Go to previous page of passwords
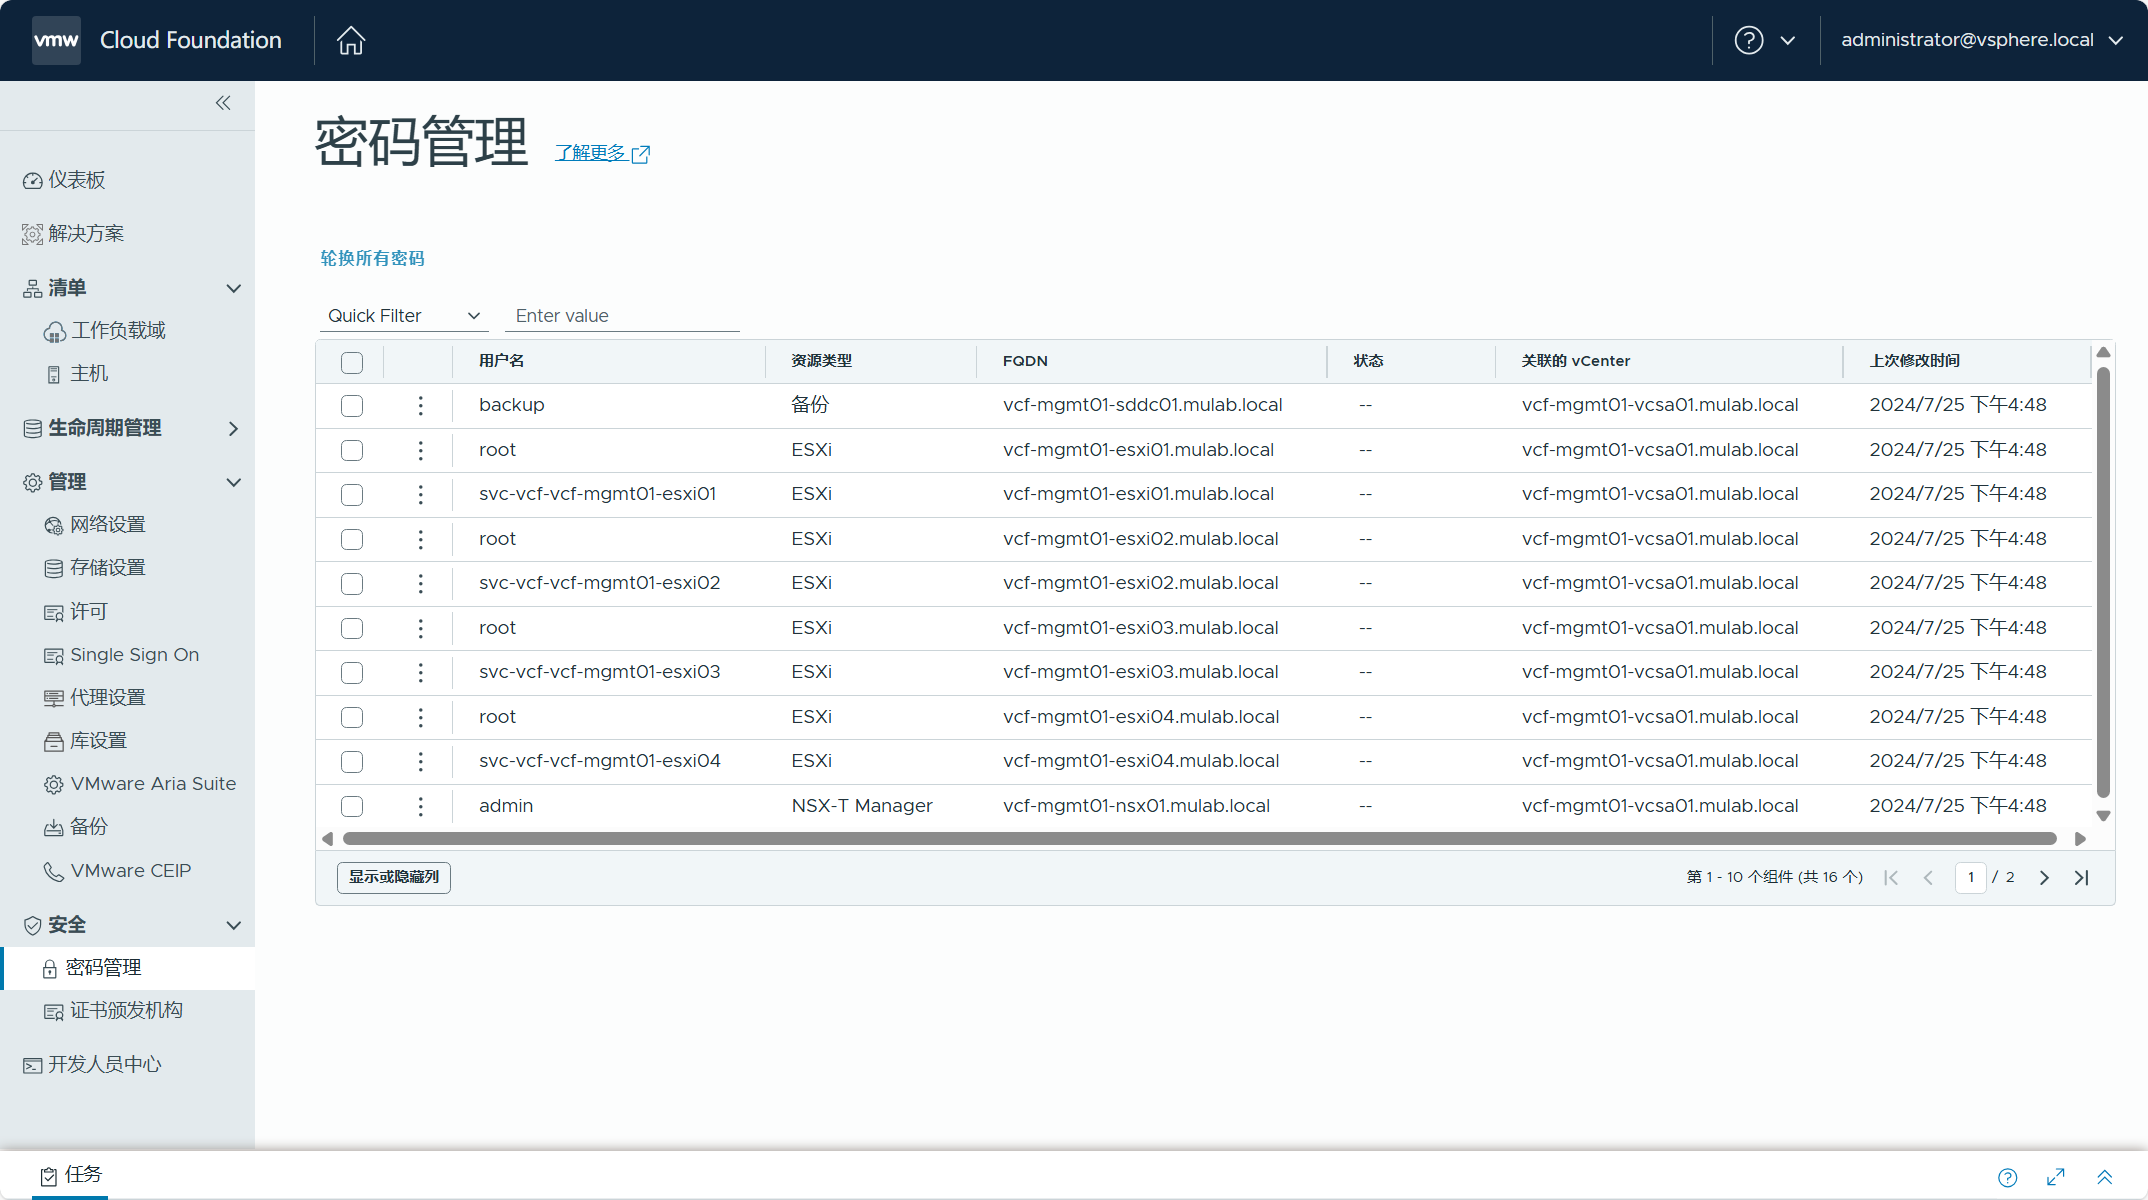 [1928, 877]
